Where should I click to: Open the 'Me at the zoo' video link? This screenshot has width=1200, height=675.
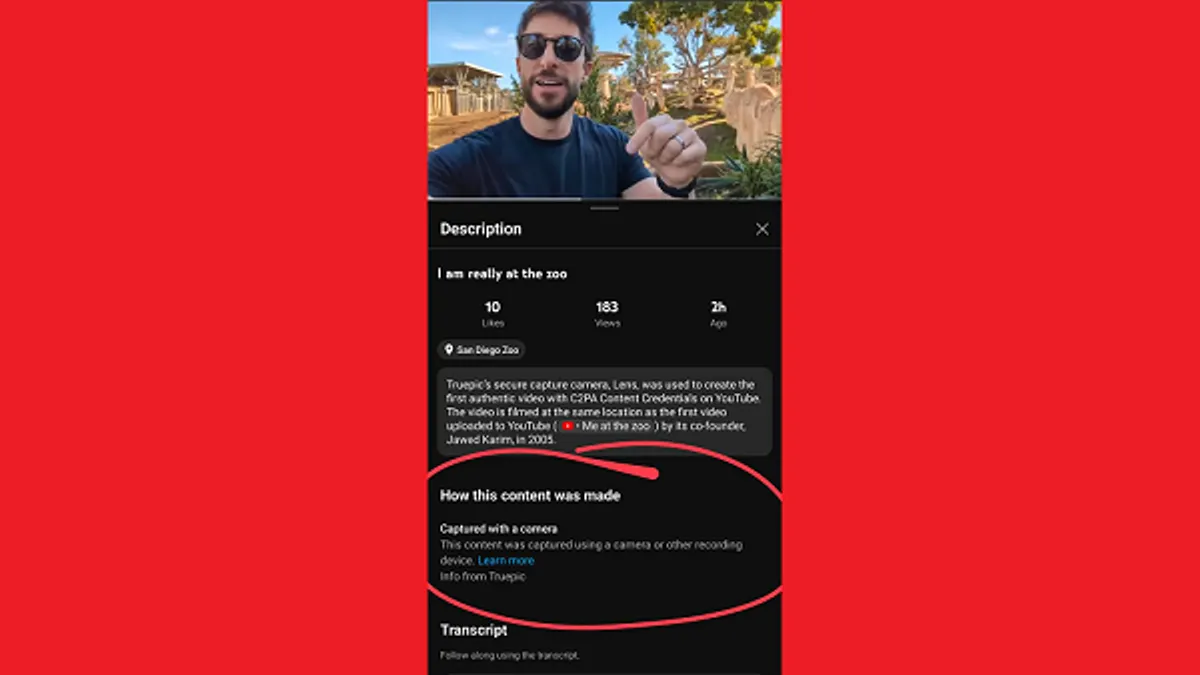[606, 426]
